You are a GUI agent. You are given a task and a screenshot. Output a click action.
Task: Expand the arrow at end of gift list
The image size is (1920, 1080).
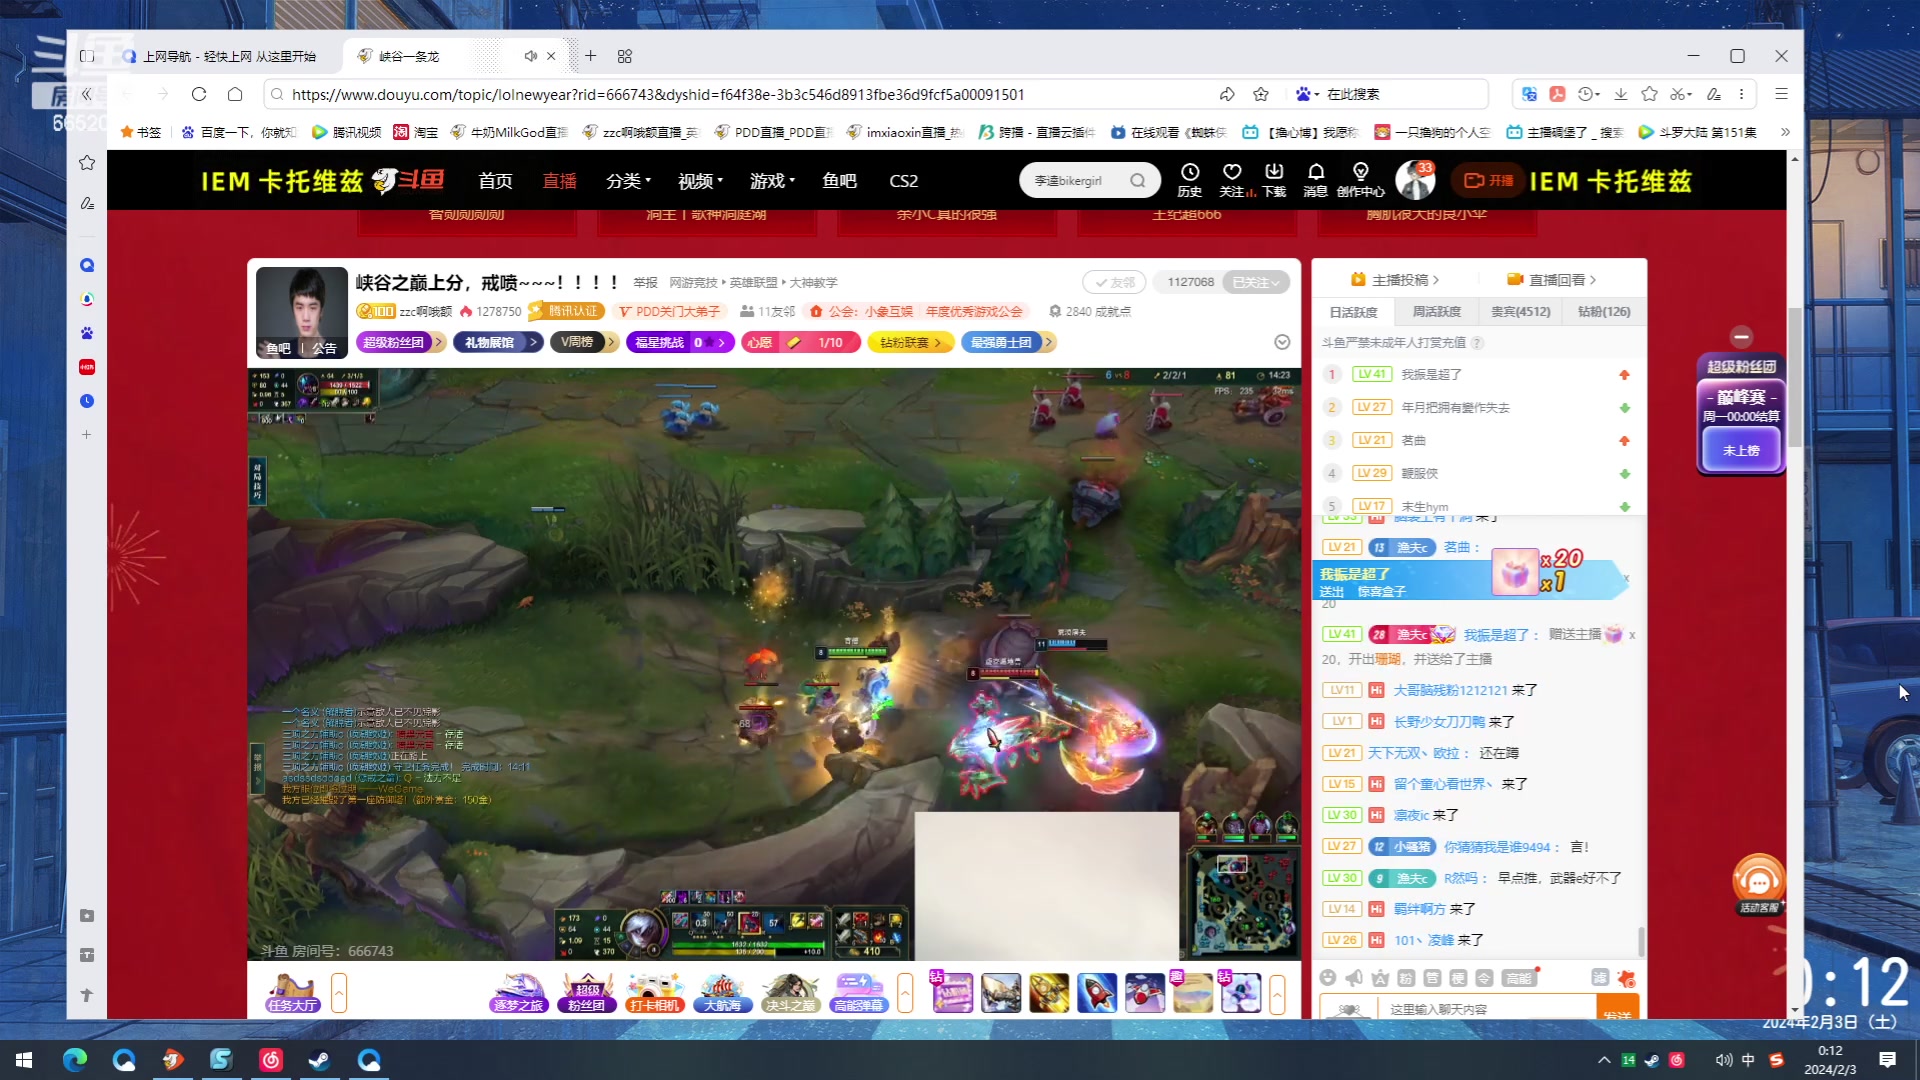click(1277, 993)
